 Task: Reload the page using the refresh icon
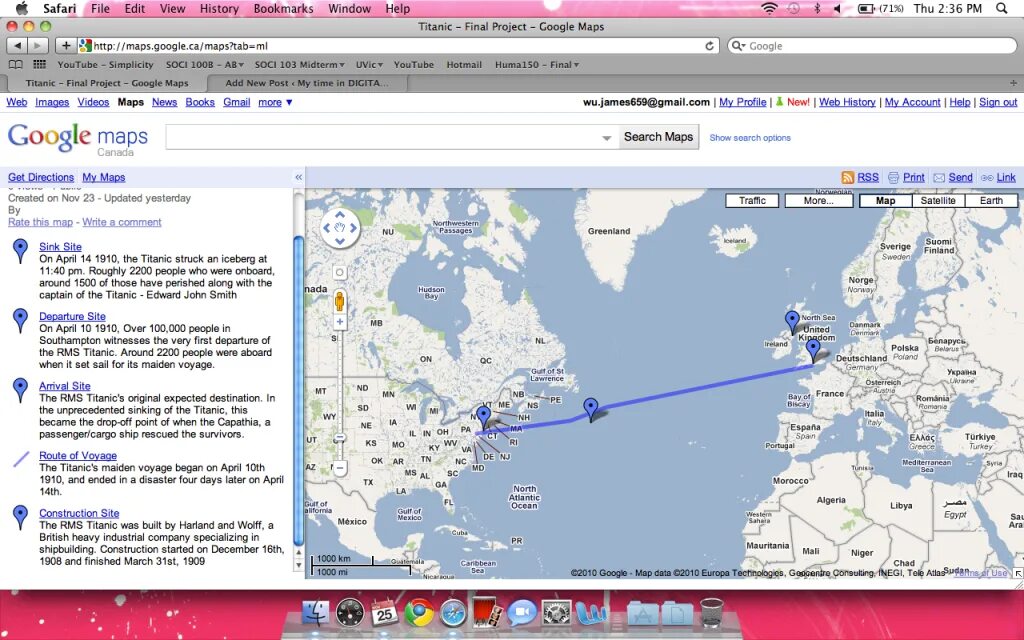(x=709, y=46)
